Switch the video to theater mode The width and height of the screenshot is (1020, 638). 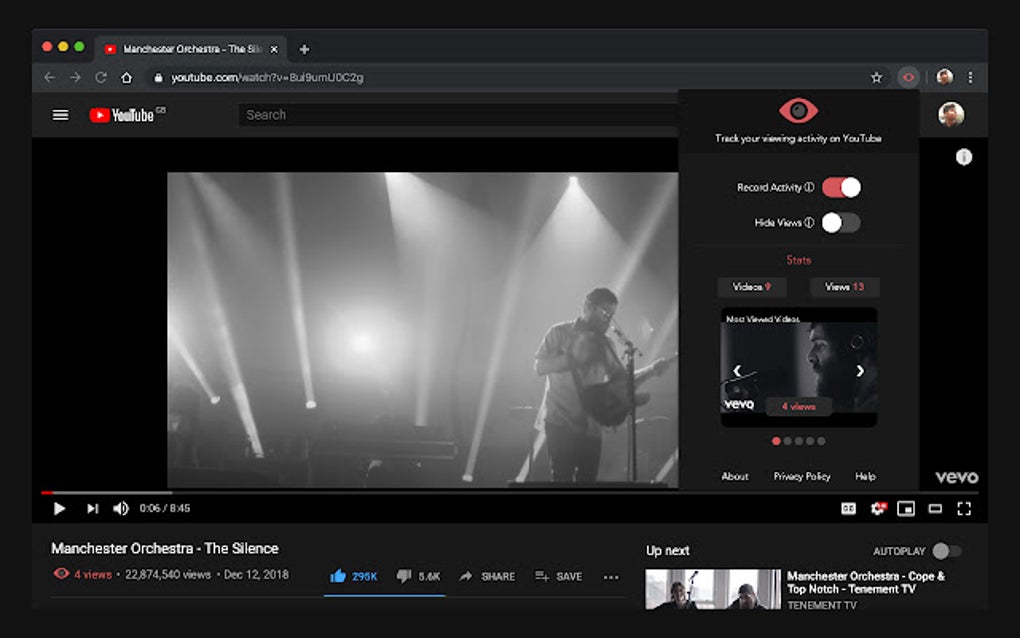coord(935,509)
